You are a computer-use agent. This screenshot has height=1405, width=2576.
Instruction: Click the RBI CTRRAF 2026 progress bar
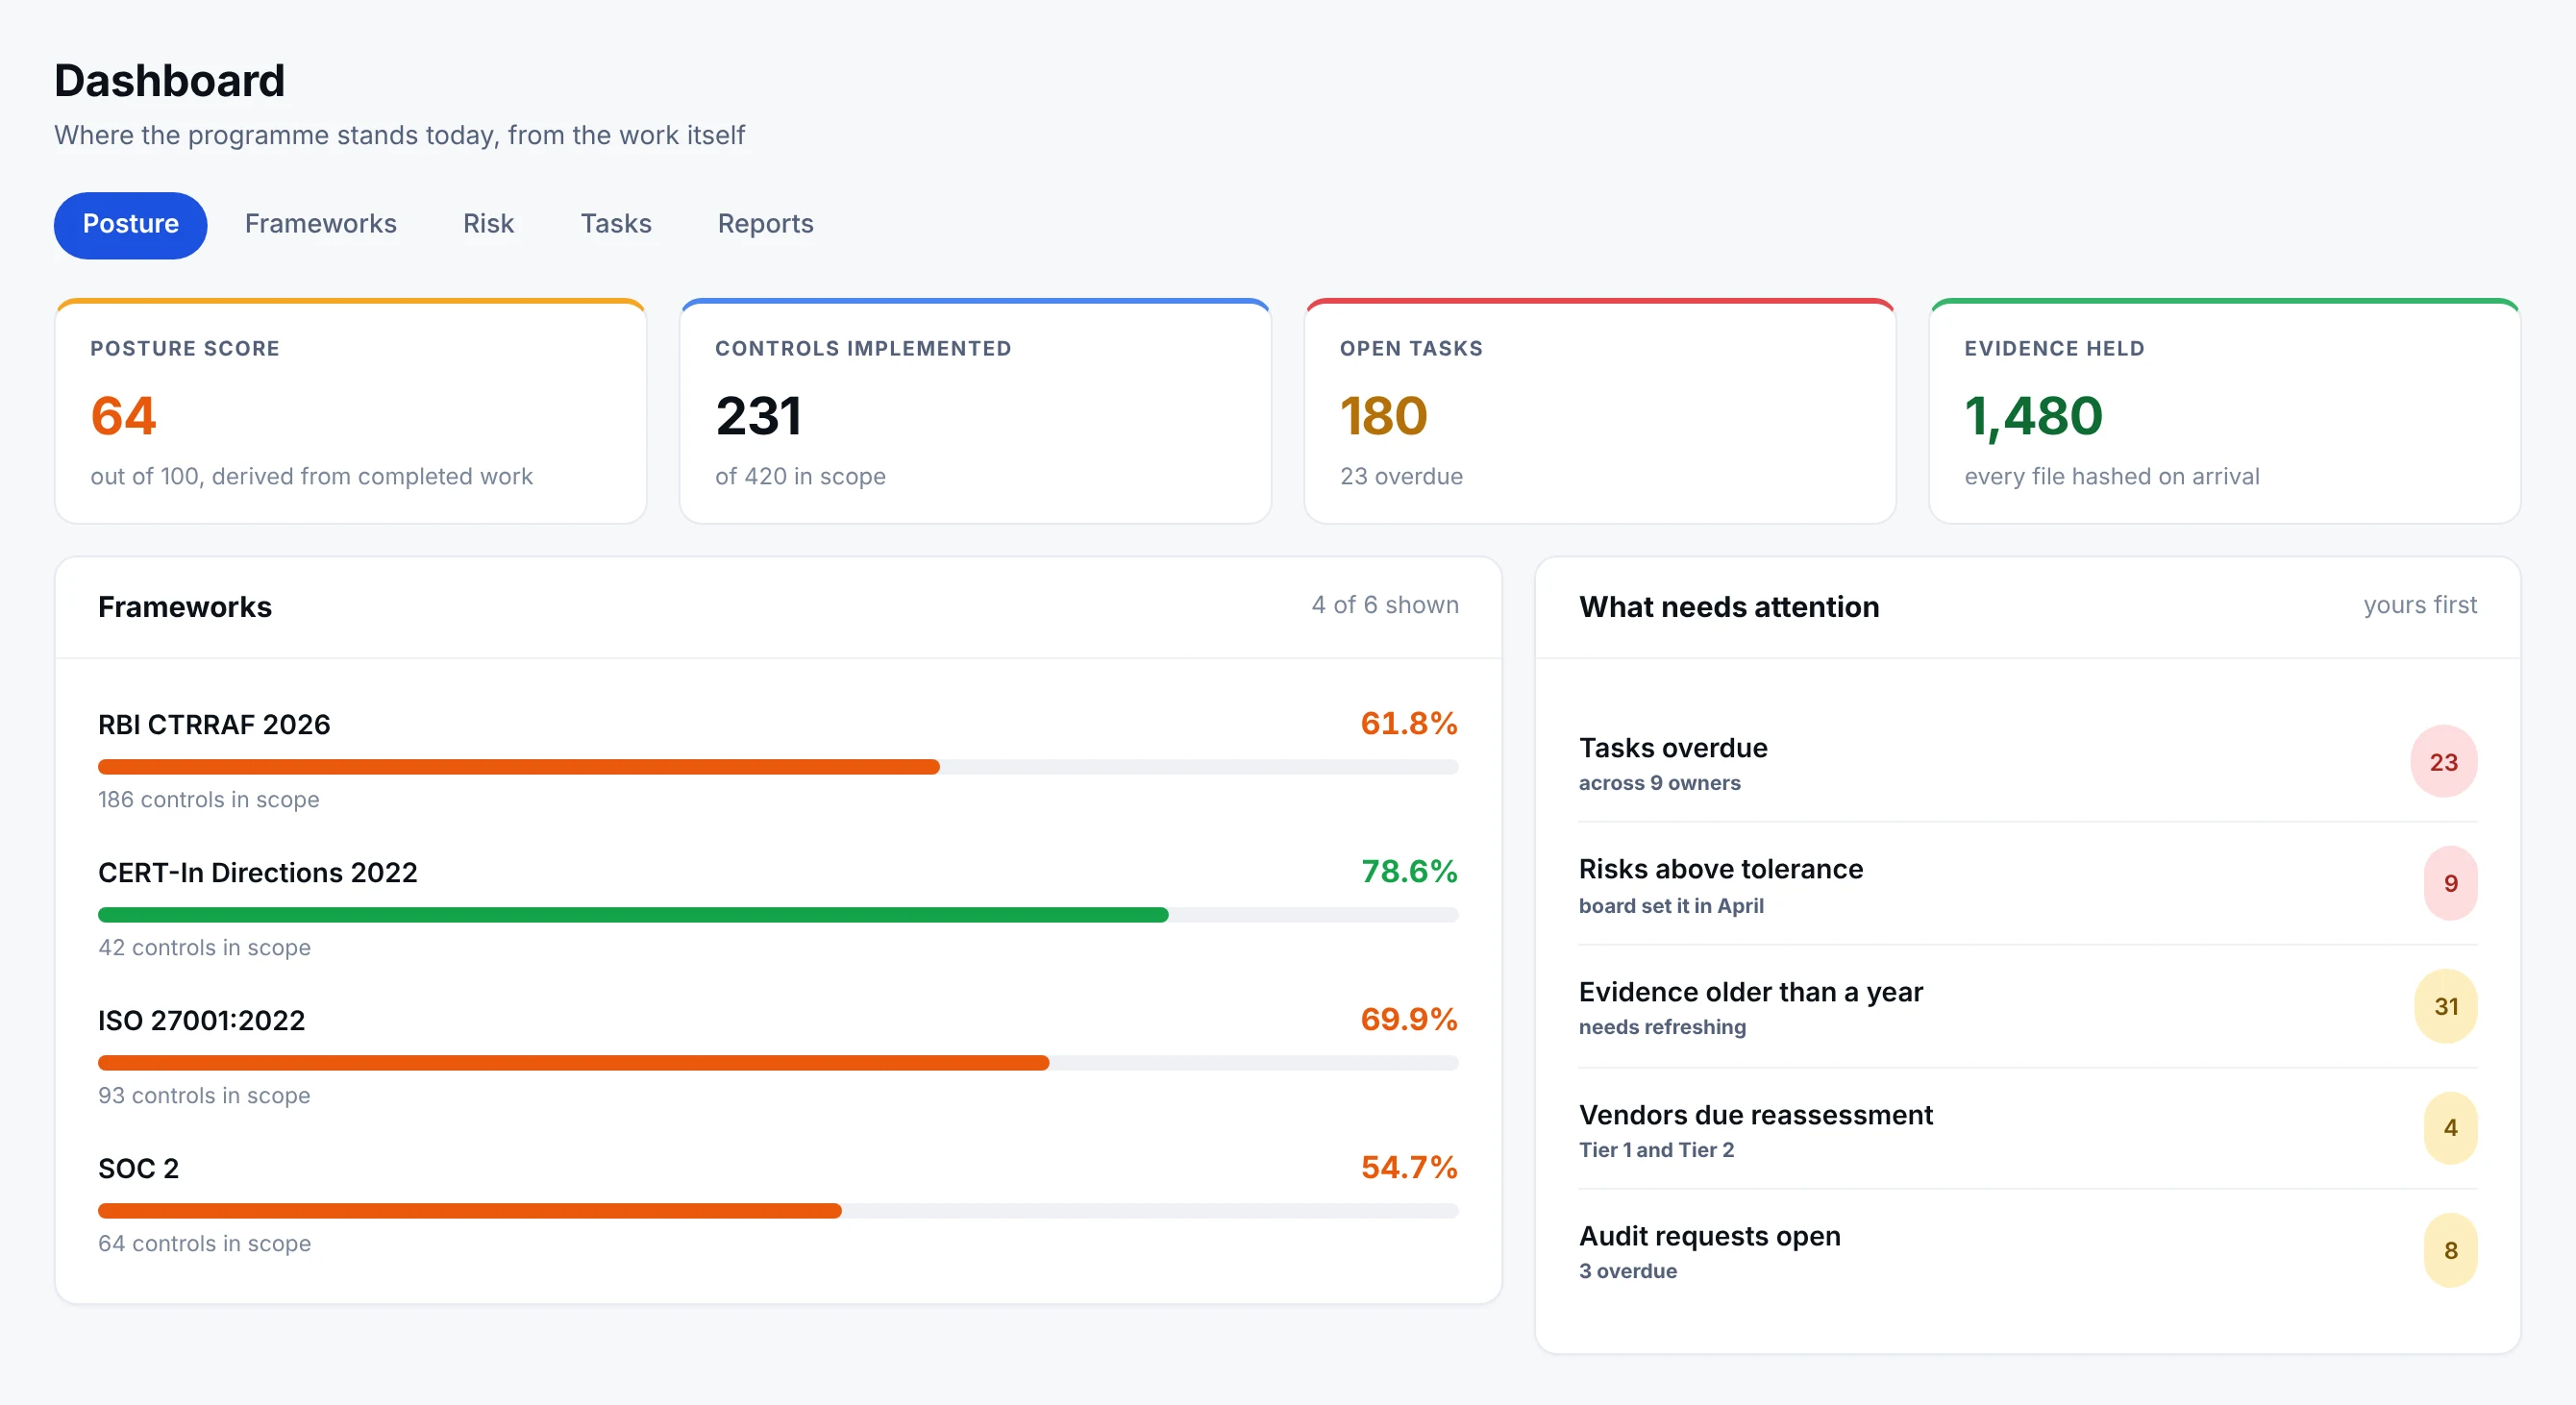(778, 767)
